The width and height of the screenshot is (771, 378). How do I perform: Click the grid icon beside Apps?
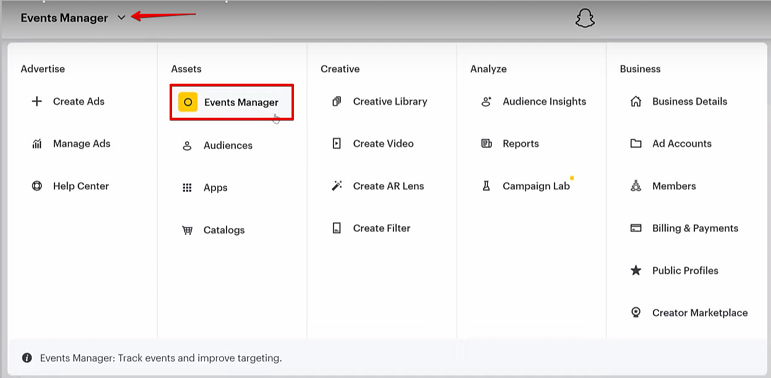click(x=187, y=188)
